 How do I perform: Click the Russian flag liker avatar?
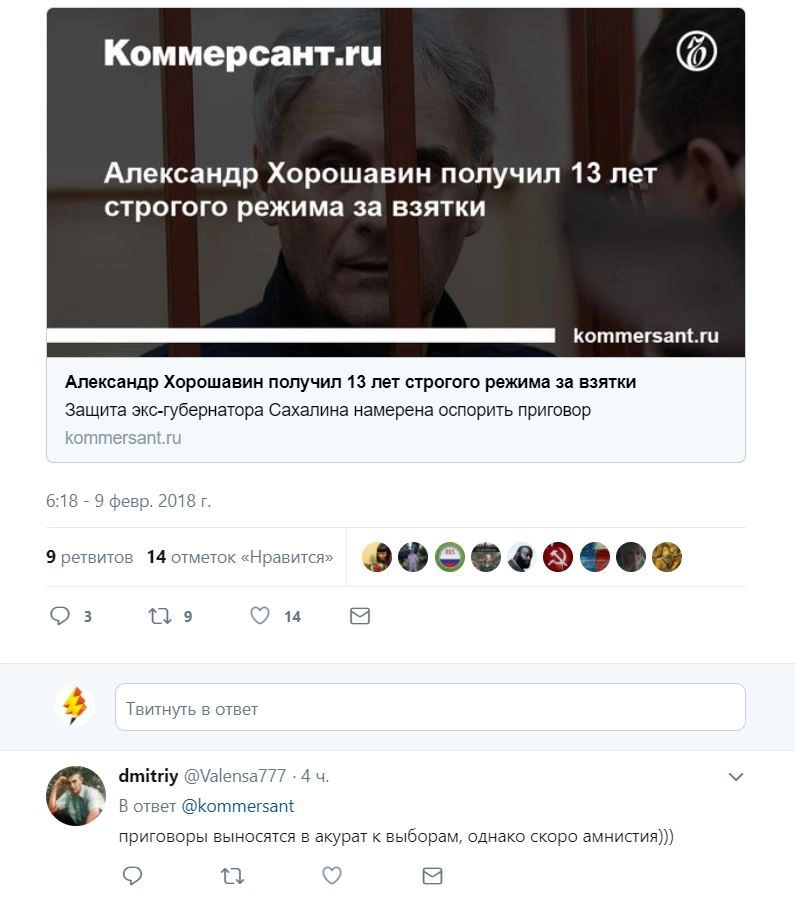point(450,557)
